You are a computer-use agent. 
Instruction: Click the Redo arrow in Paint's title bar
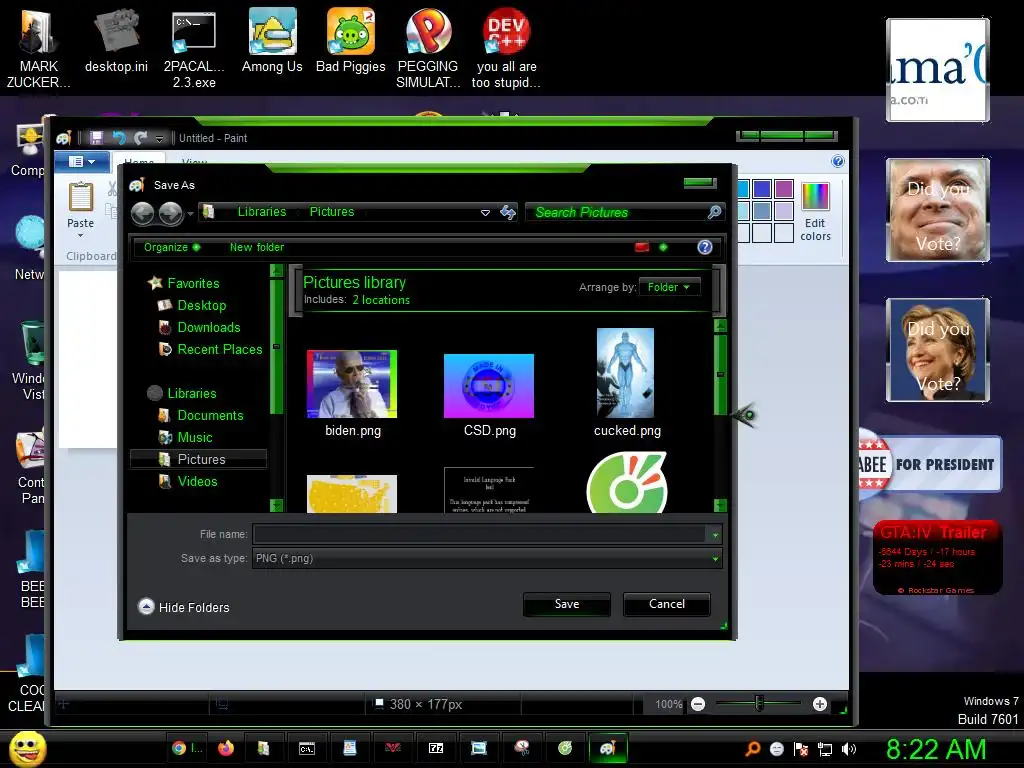(x=140, y=138)
